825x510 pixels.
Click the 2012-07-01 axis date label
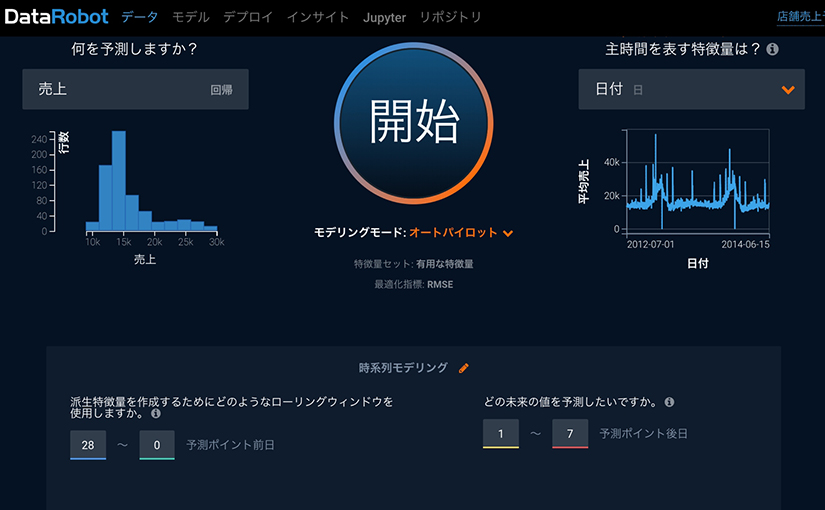point(650,245)
